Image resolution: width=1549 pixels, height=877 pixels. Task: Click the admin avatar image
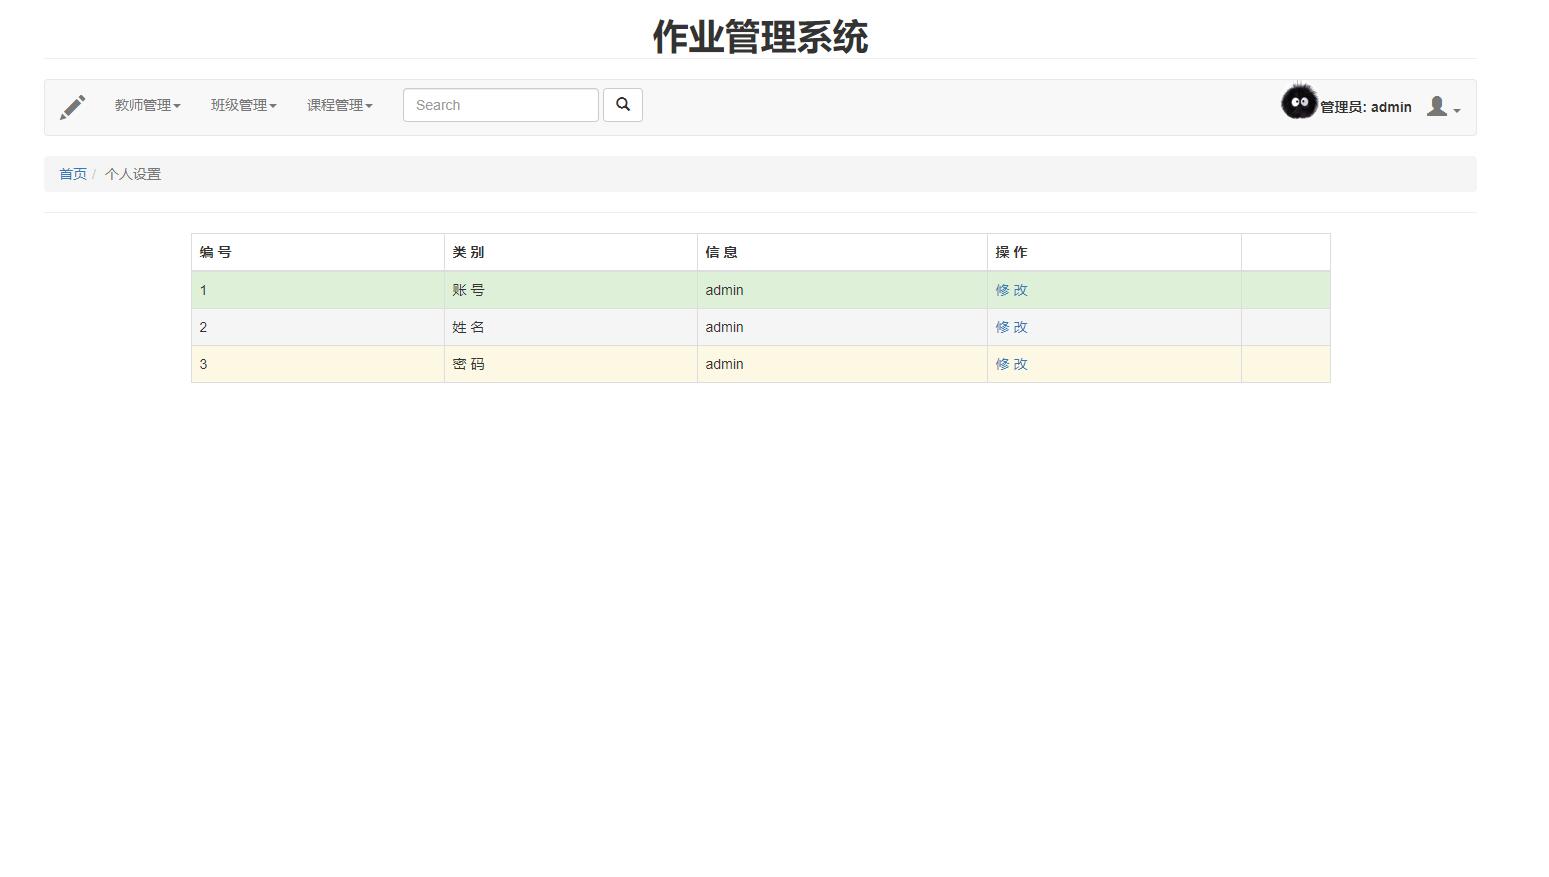(x=1299, y=101)
